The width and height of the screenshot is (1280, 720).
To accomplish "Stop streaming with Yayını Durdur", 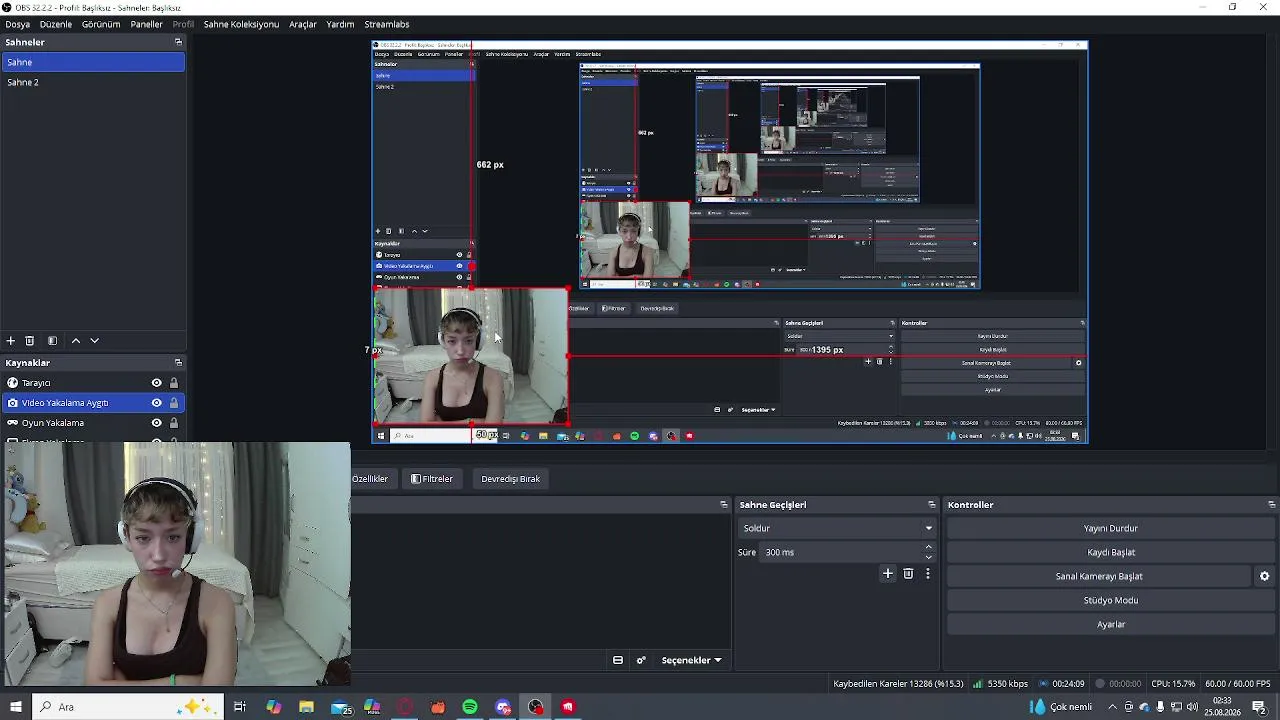I will (1111, 528).
